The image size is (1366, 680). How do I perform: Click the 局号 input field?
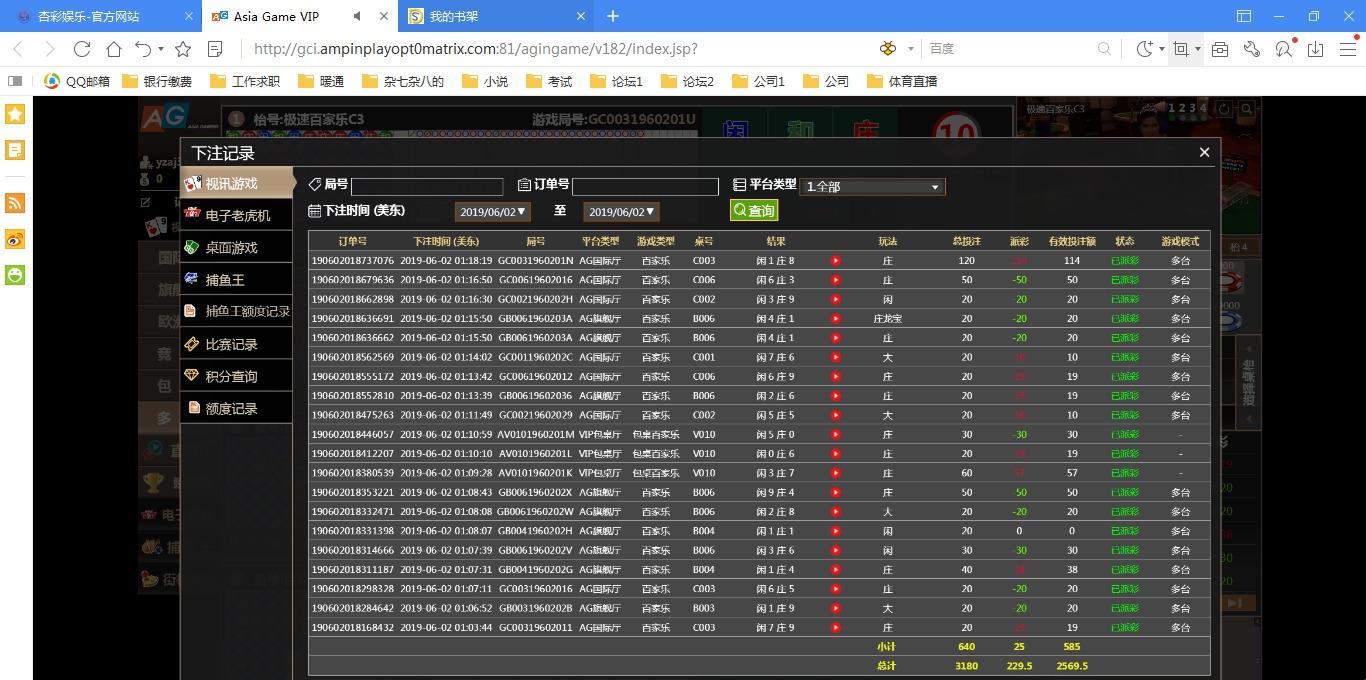427,187
